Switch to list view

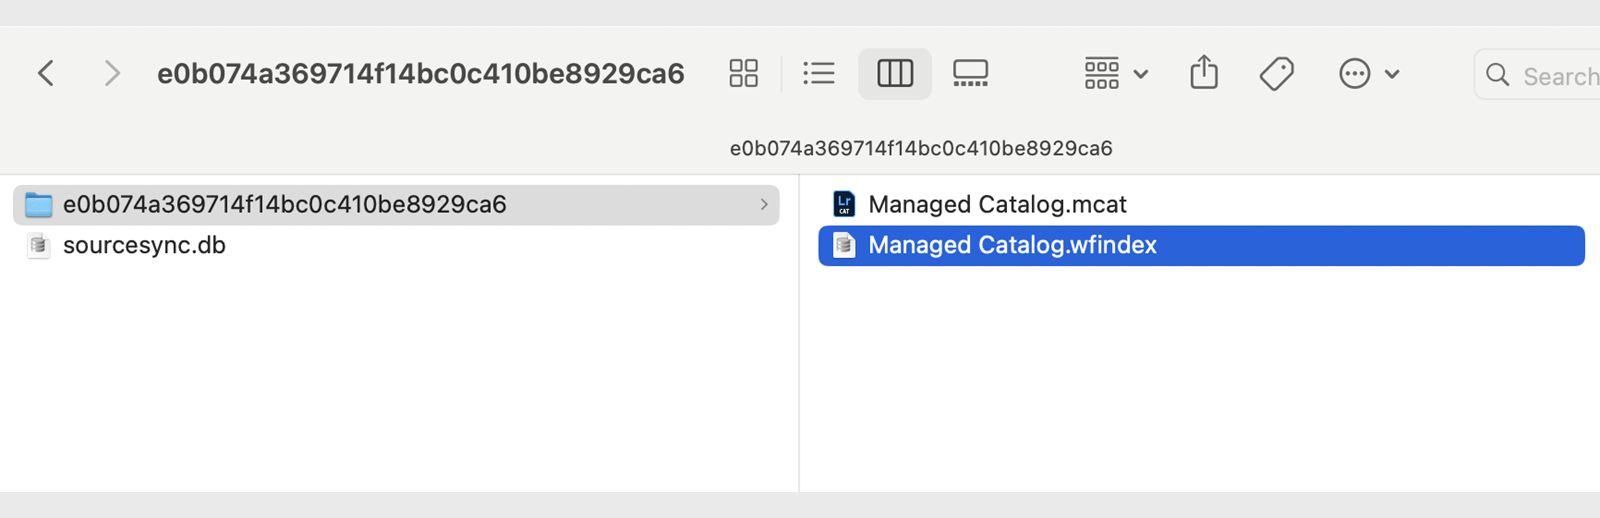818,73
